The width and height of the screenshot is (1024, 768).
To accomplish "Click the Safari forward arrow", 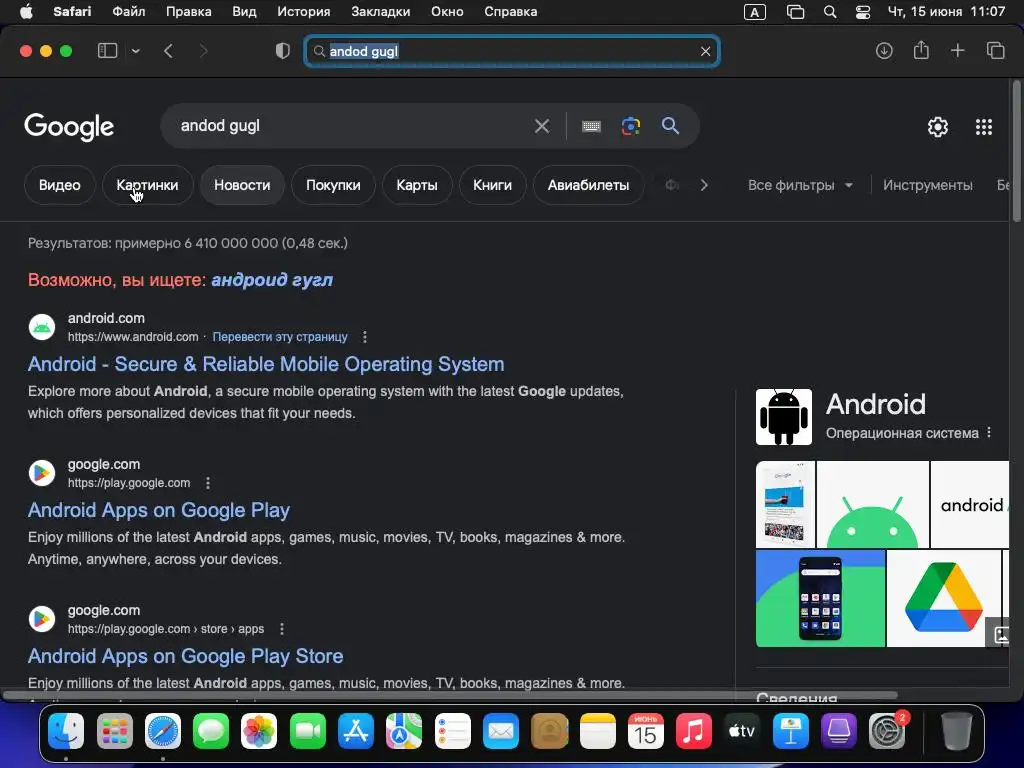I will (203, 51).
